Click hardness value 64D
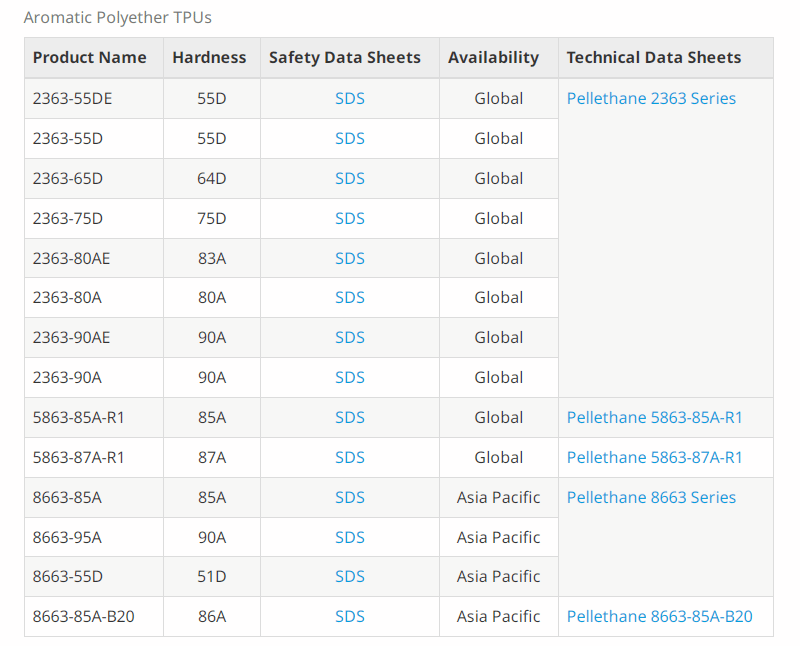This screenshot has height=646, width=800. 212,179
